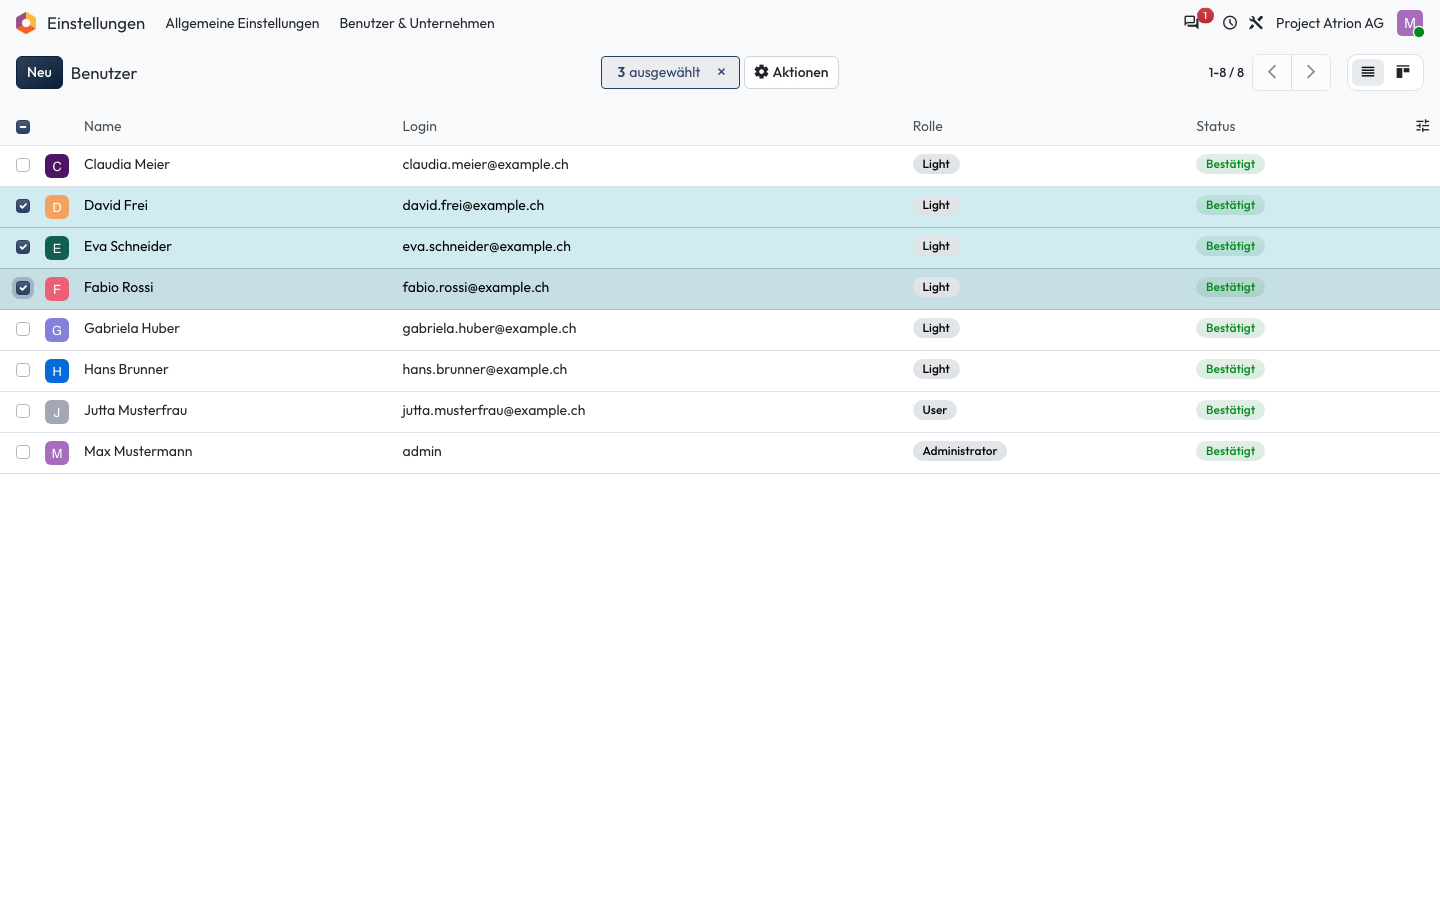Sort by the Name column header
This screenshot has width=1440, height=900.
pos(103,126)
